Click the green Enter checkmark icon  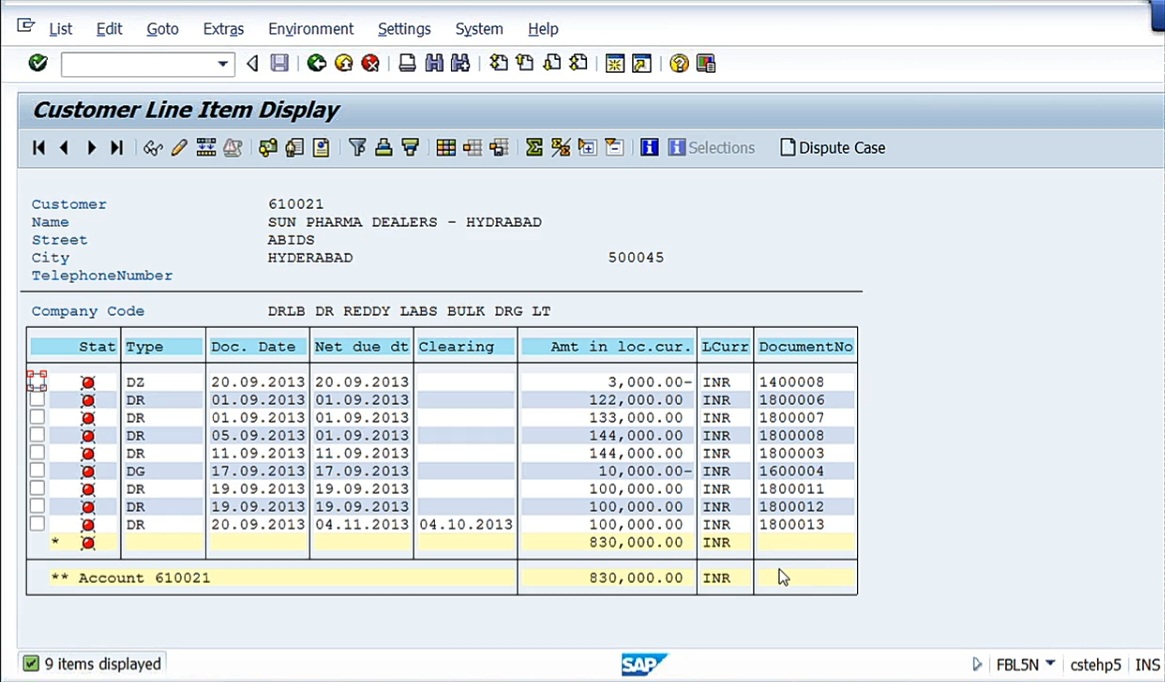(x=38, y=63)
